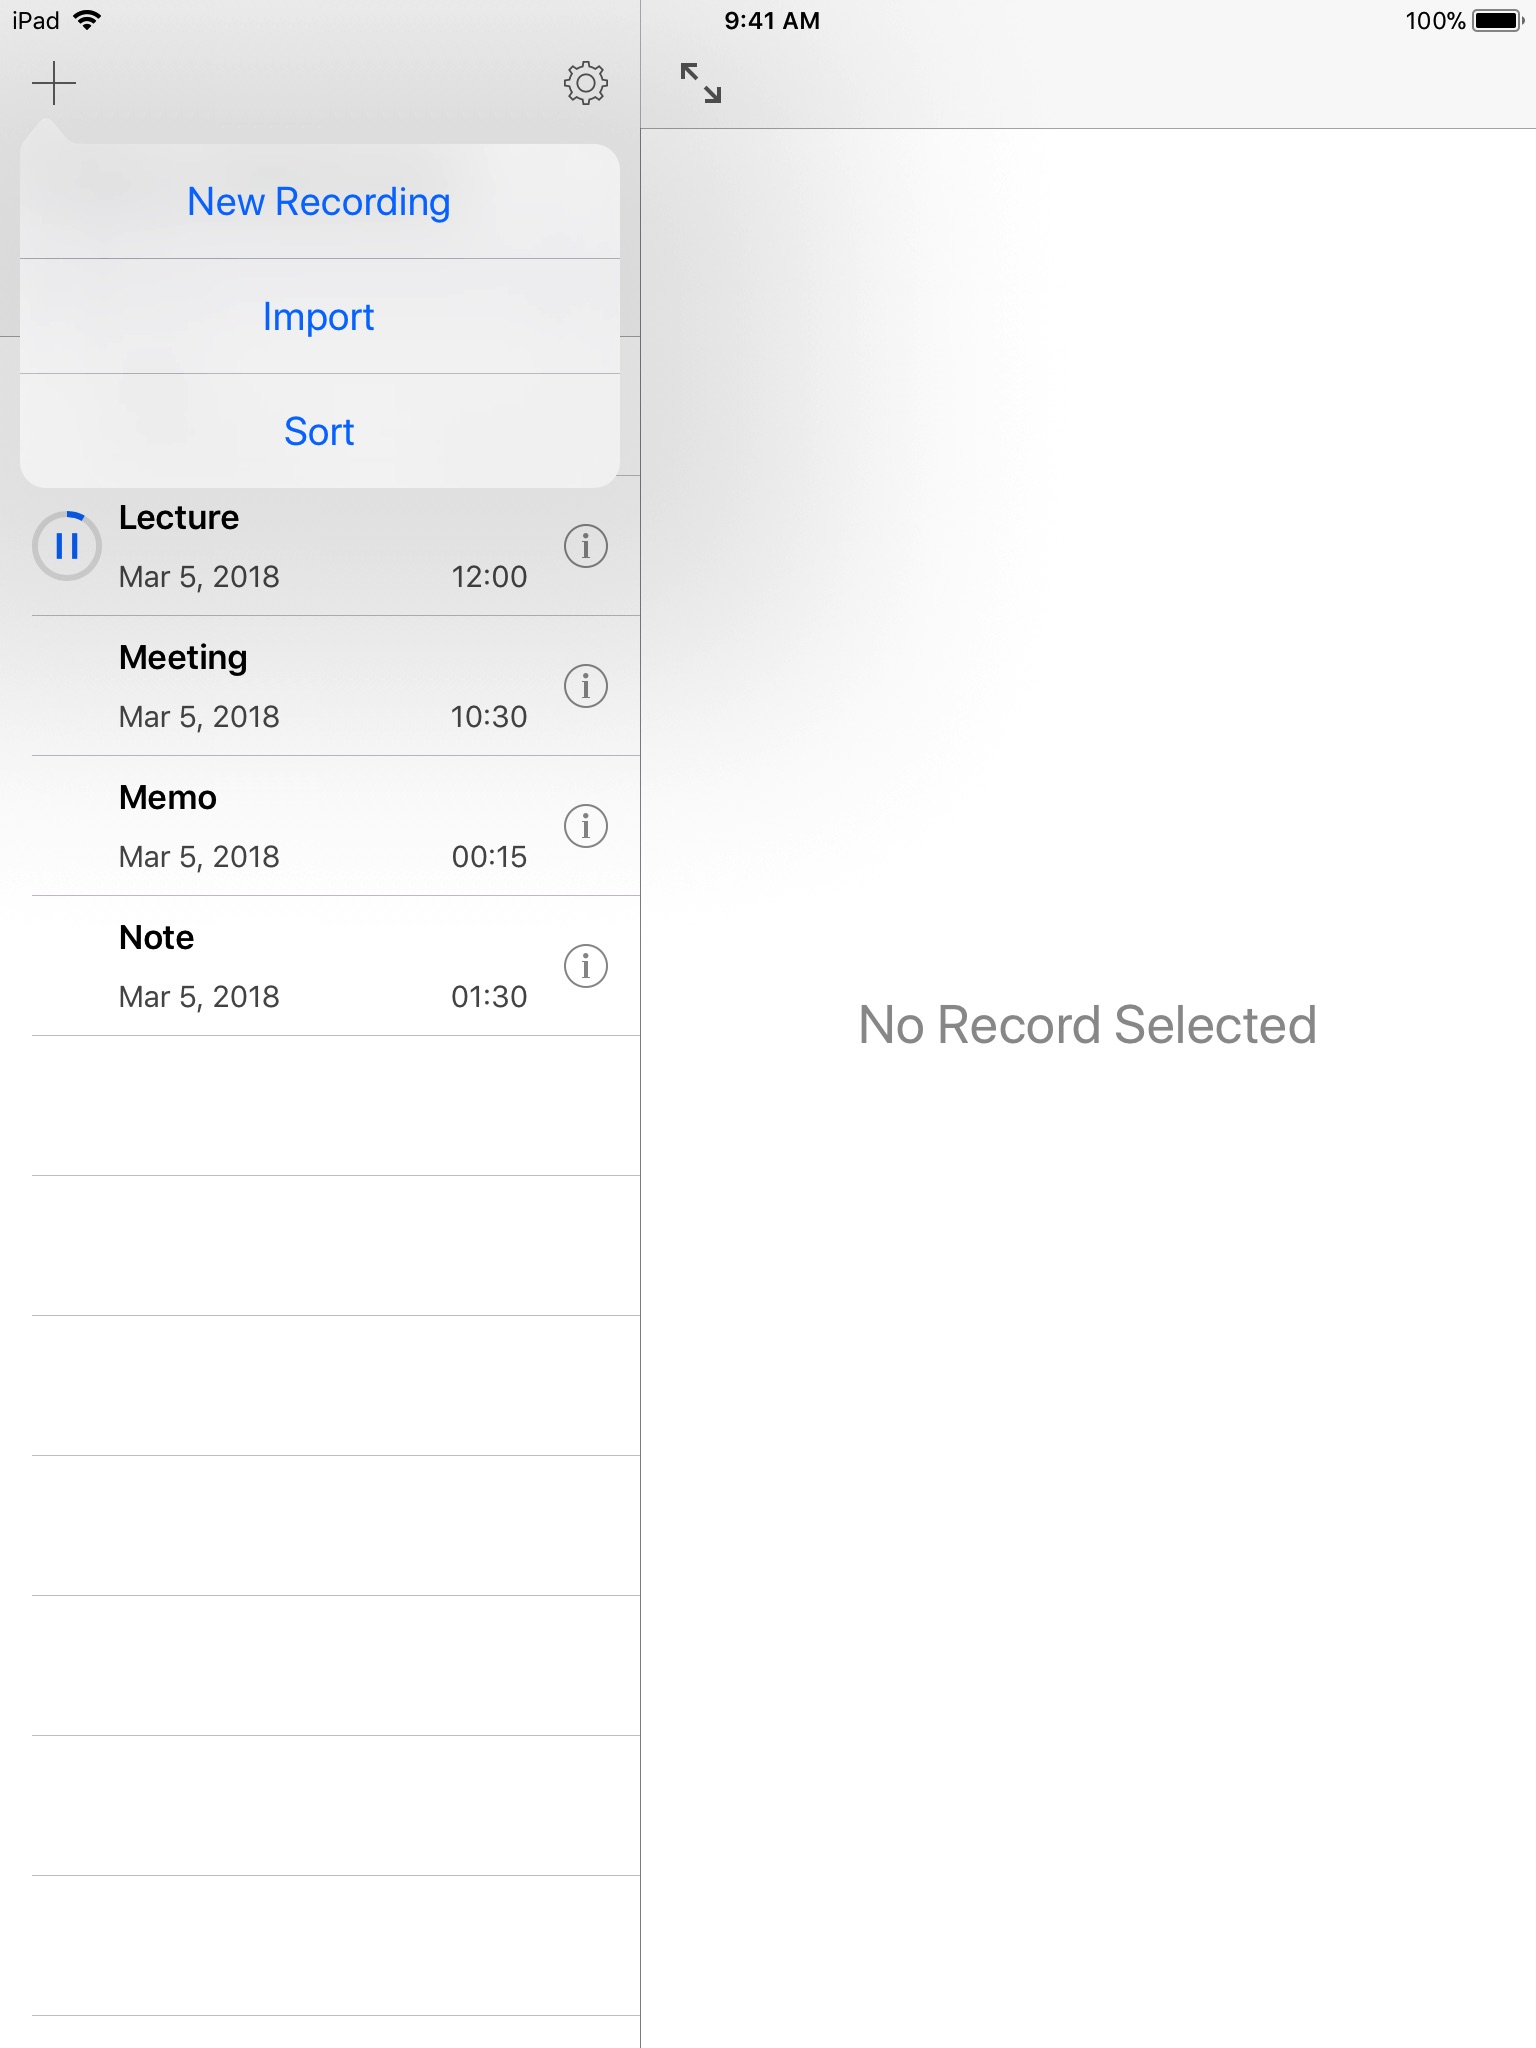This screenshot has width=1536, height=2048.
Task: Tap the plus add icon
Action: [54, 83]
